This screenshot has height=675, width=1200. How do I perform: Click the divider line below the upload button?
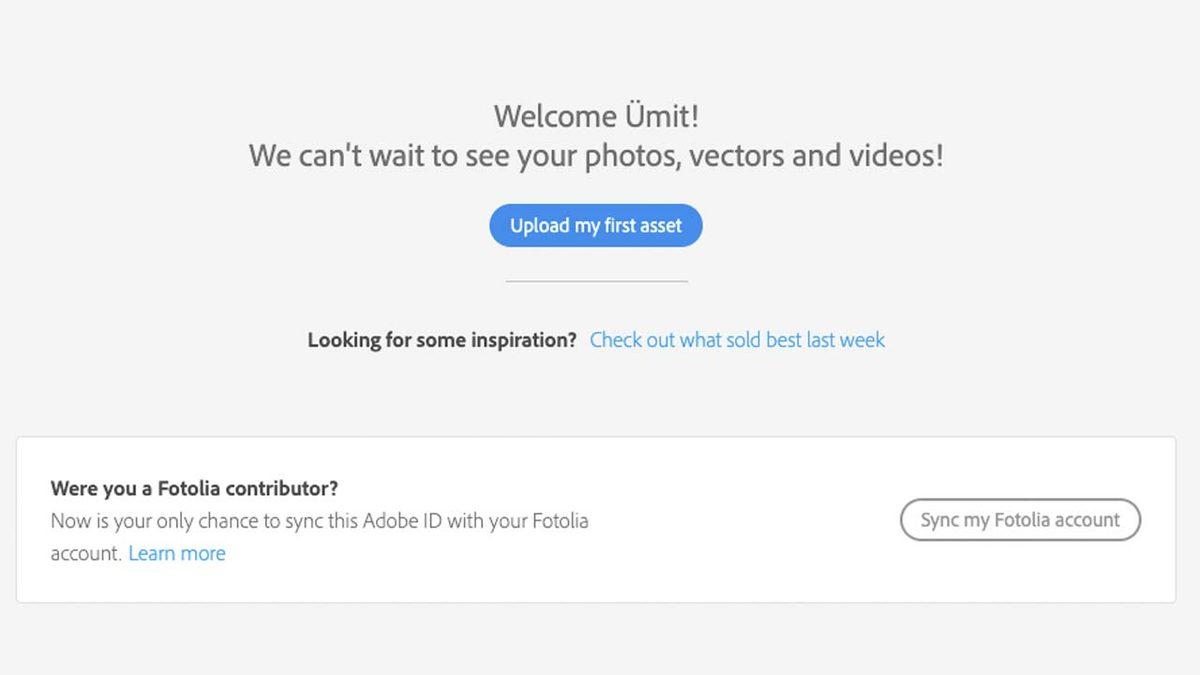(597, 282)
